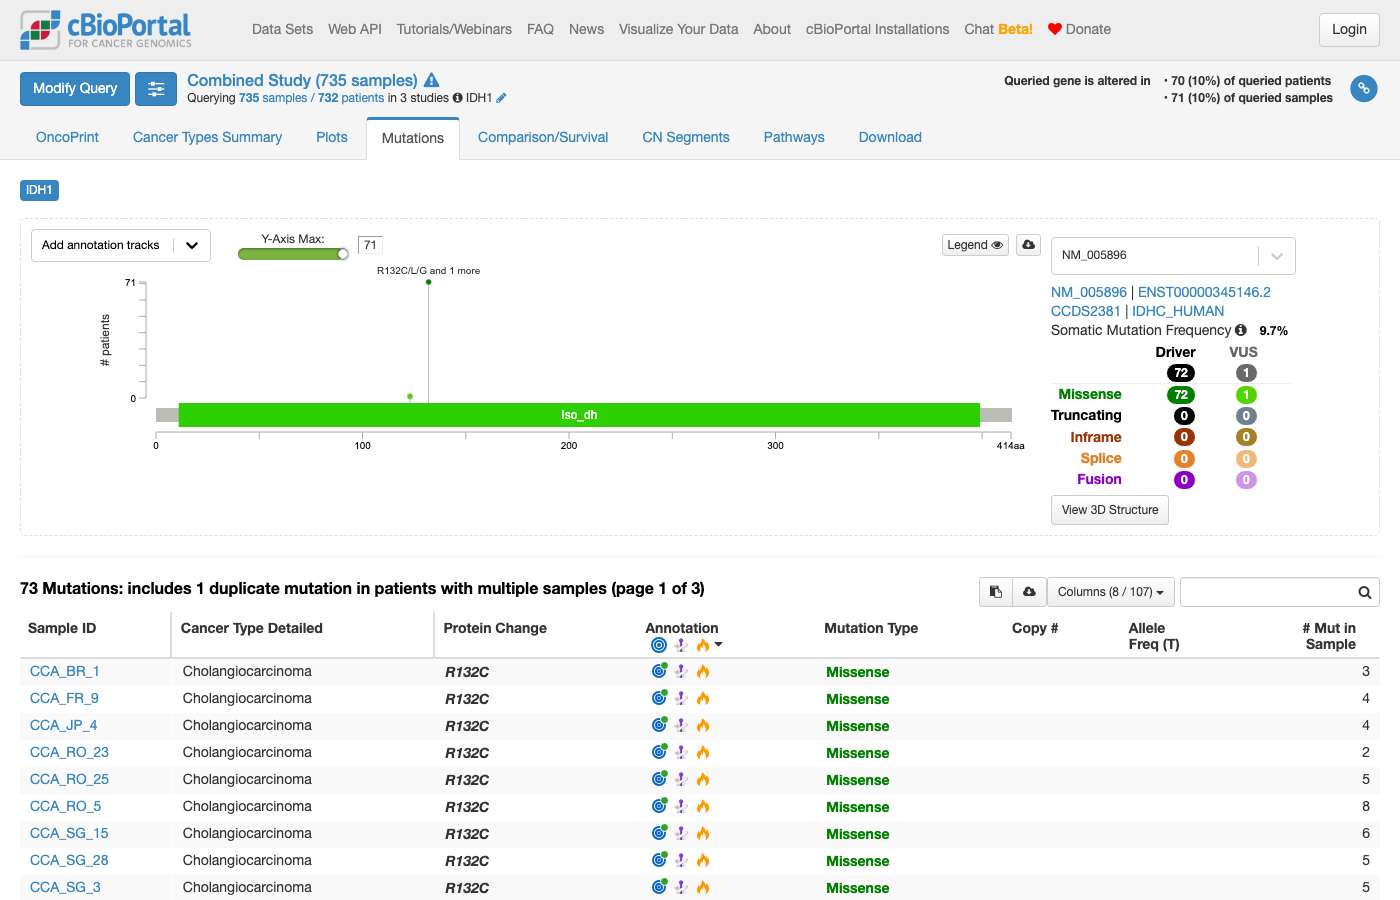Viewport: 1400px width, 900px height.
Task: Toggle the Missense Driver 72 badge
Action: [x=1181, y=395]
